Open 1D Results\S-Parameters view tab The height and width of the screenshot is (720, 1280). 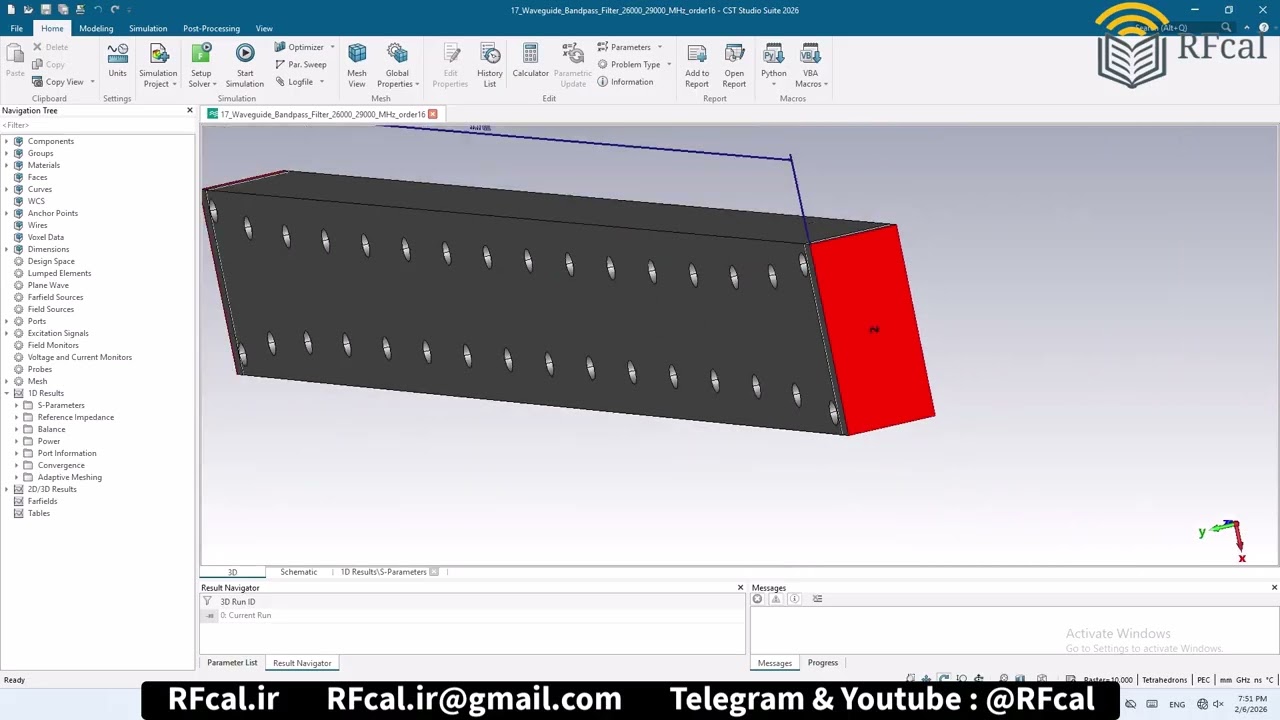pyautogui.click(x=383, y=572)
